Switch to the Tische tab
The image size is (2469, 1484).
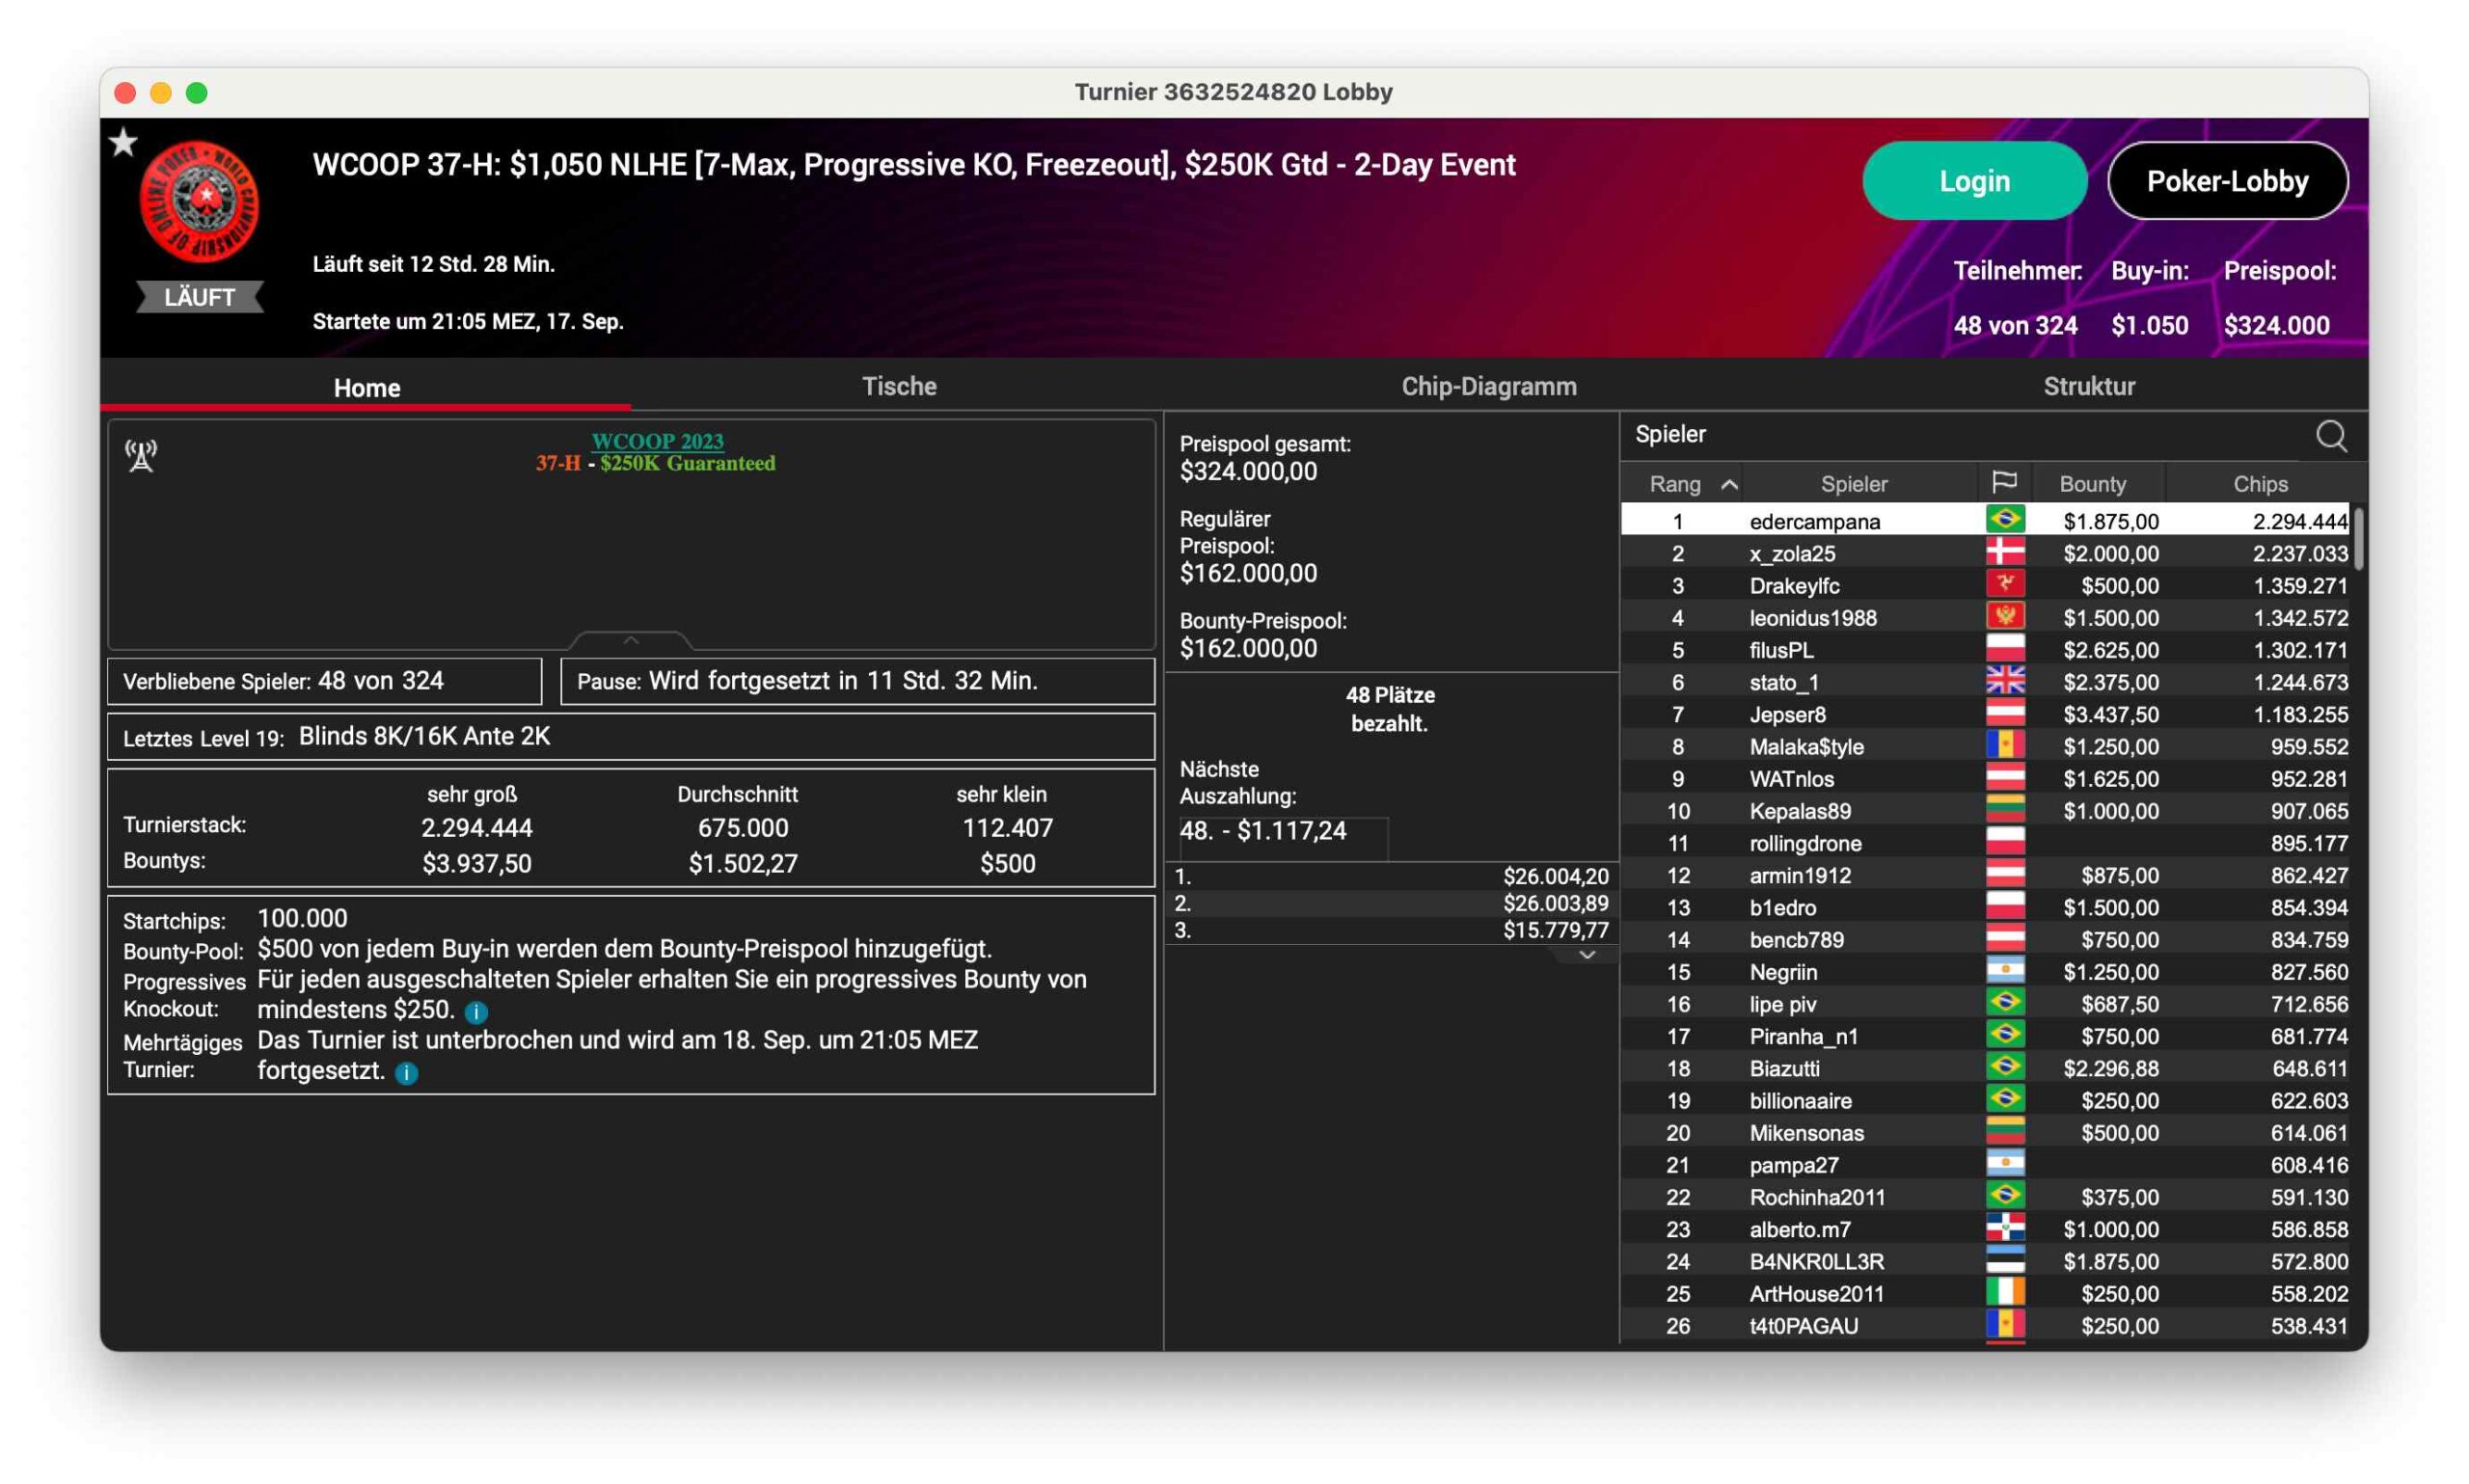pos(898,386)
